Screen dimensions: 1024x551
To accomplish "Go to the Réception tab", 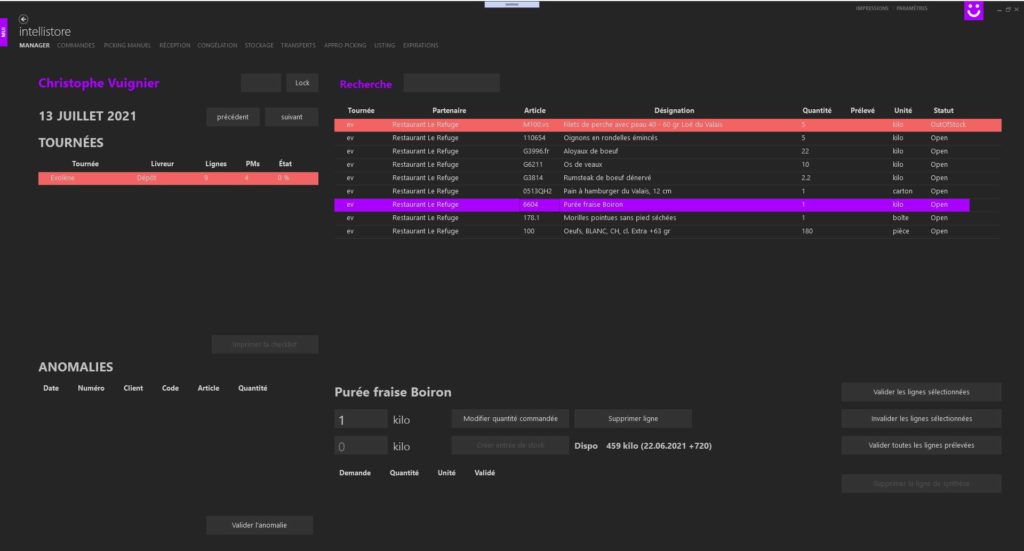I will point(174,45).
